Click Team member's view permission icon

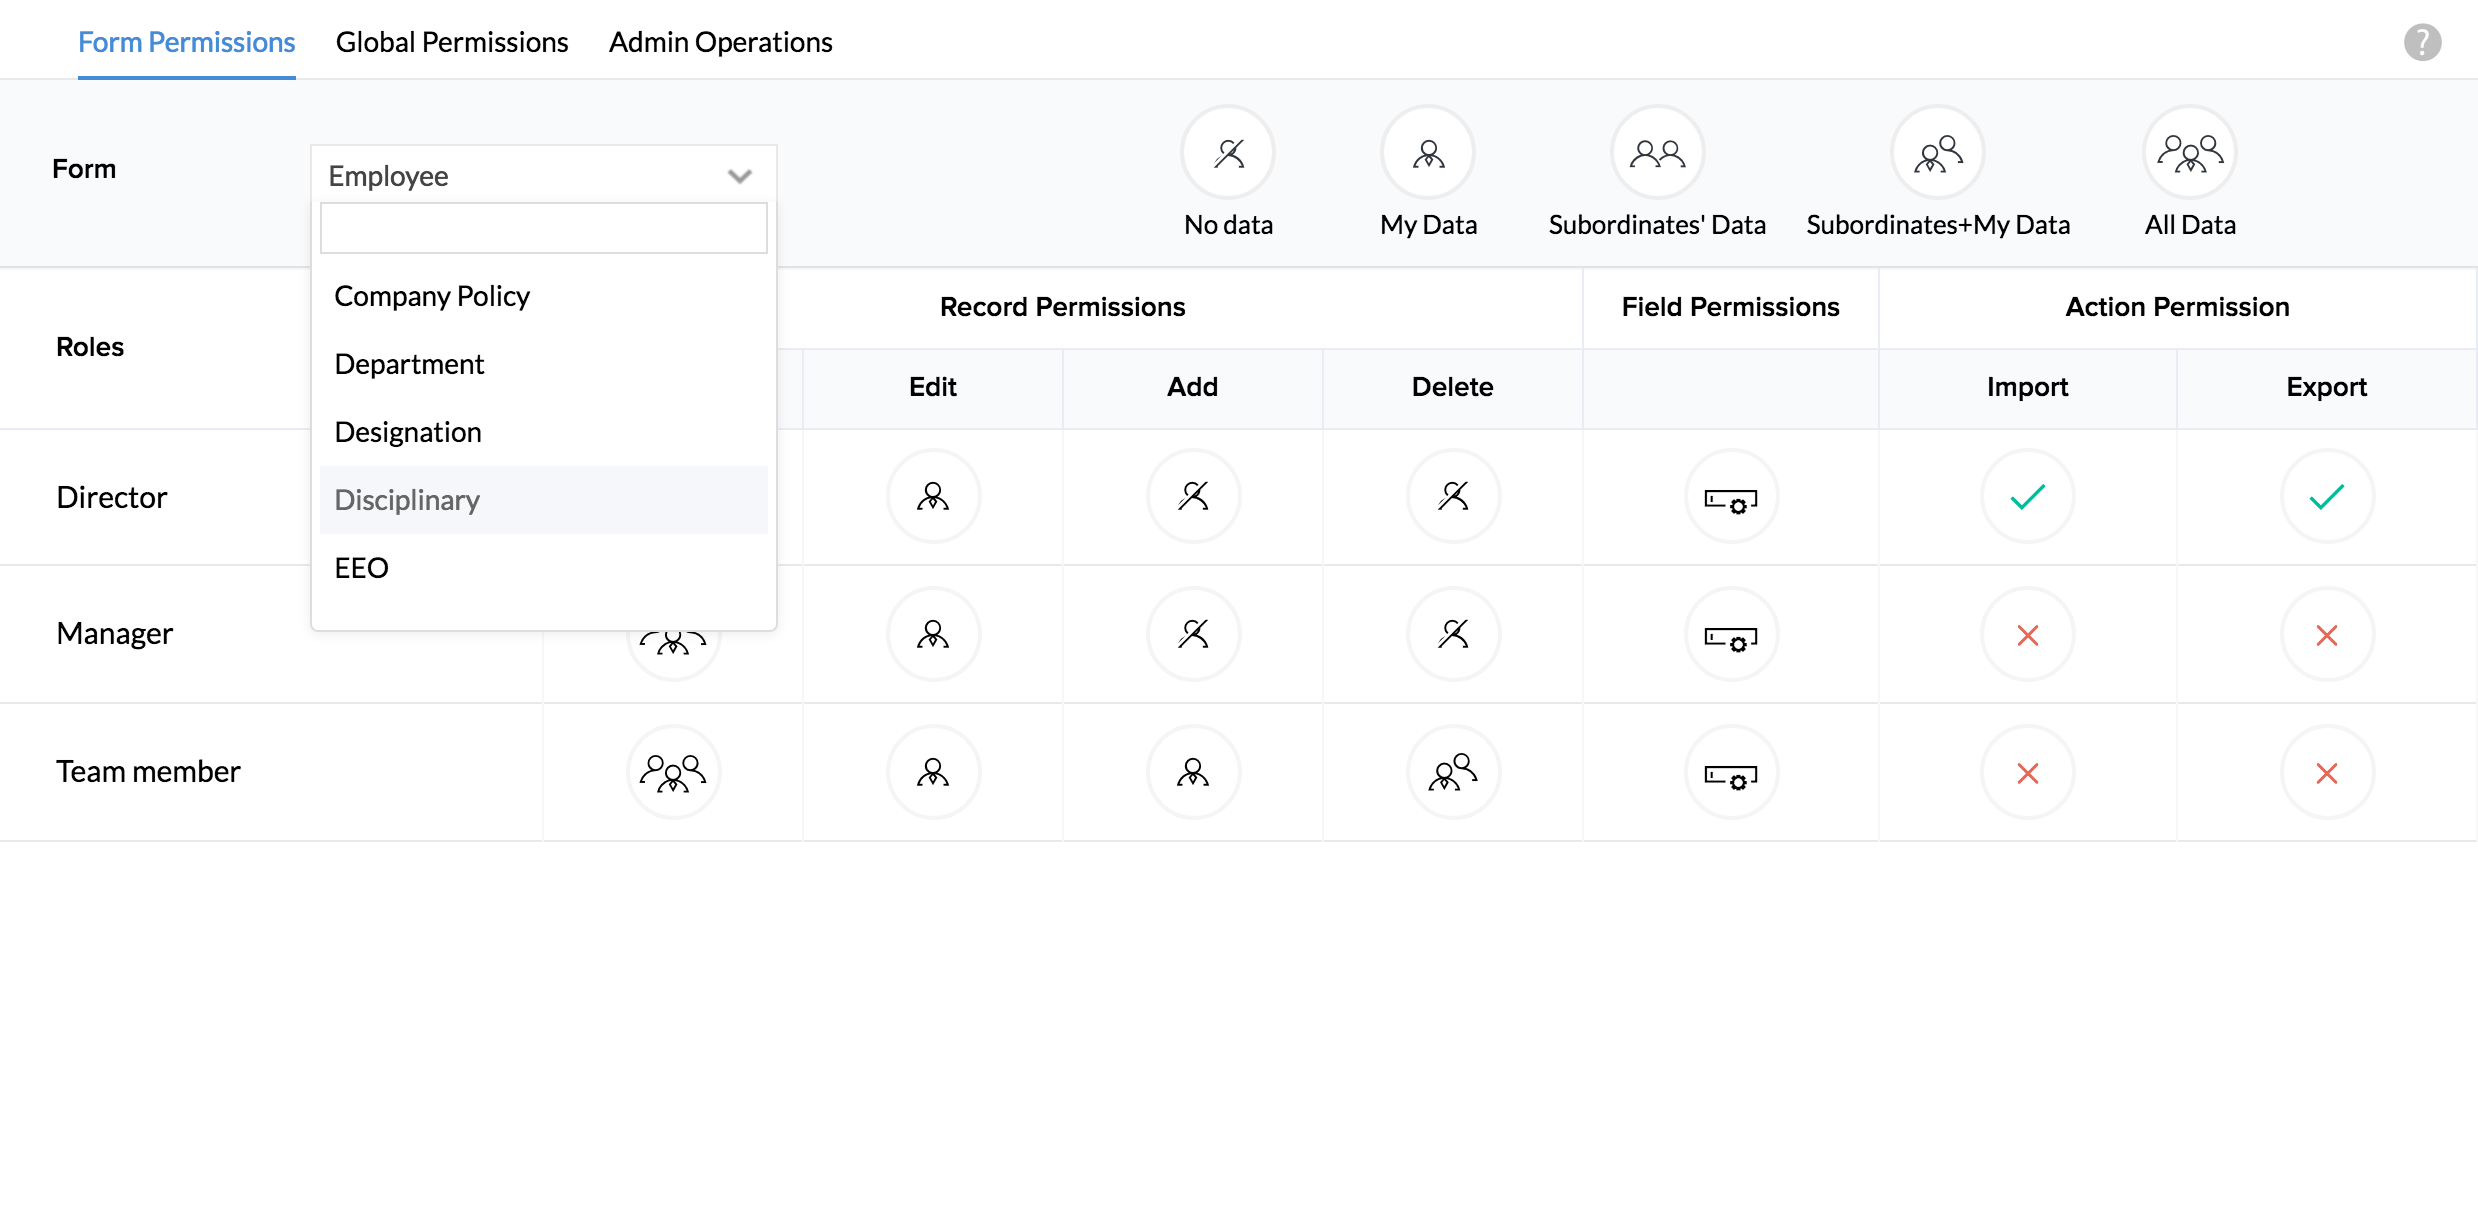[x=673, y=772]
